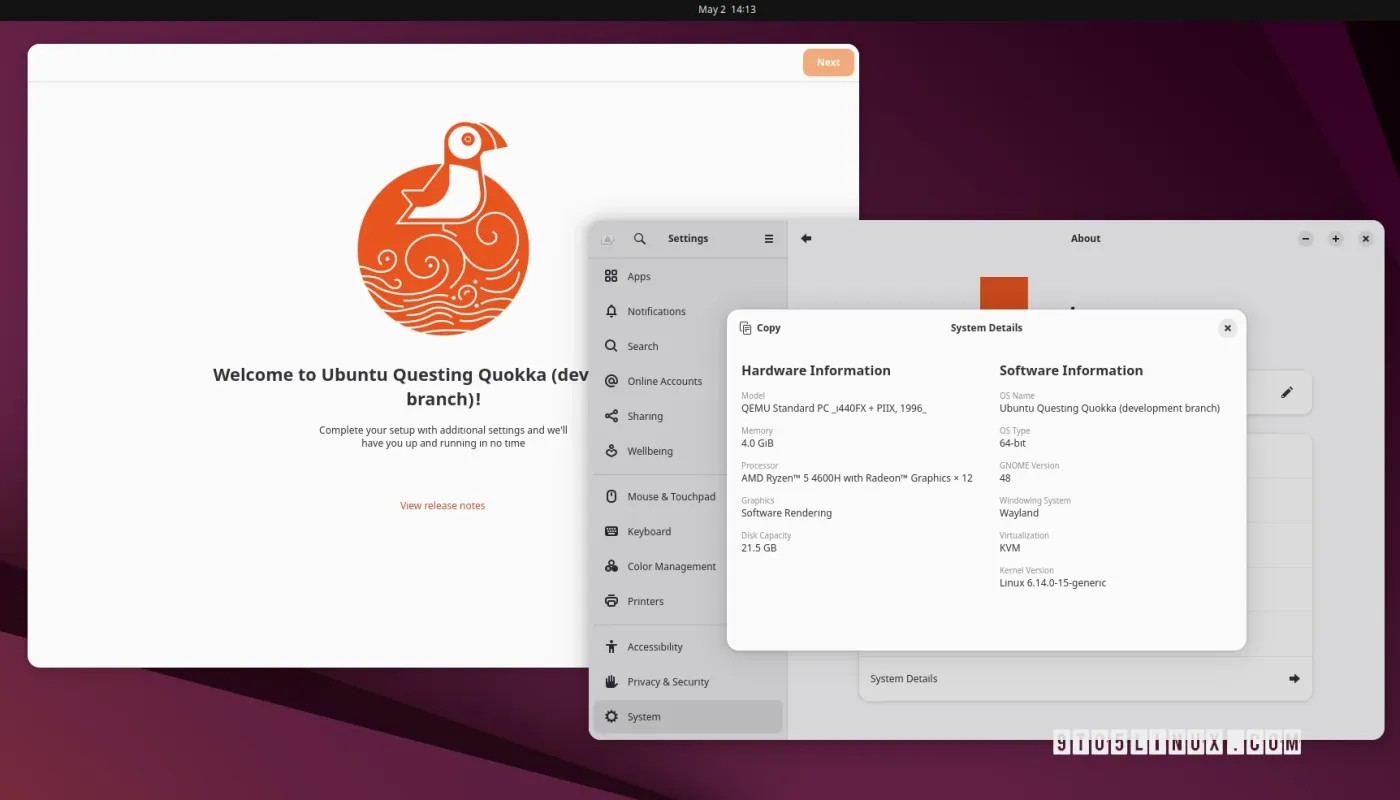Open Printers settings

coord(645,601)
